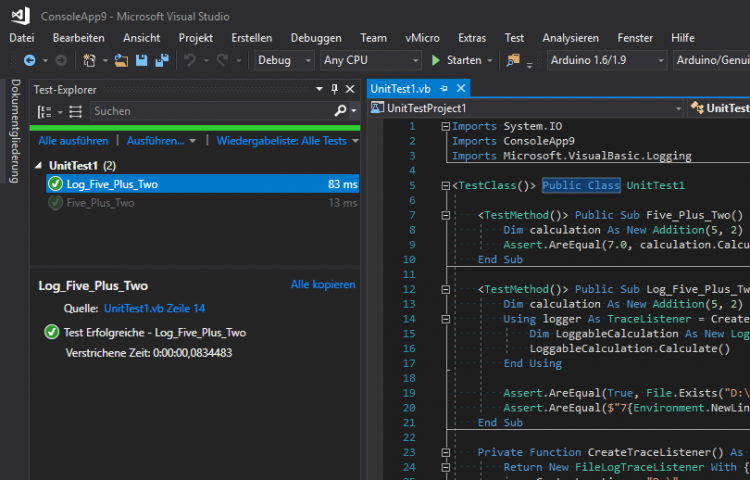Open search options arrow in Test-Explorer
The image size is (750, 480).
click(353, 111)
